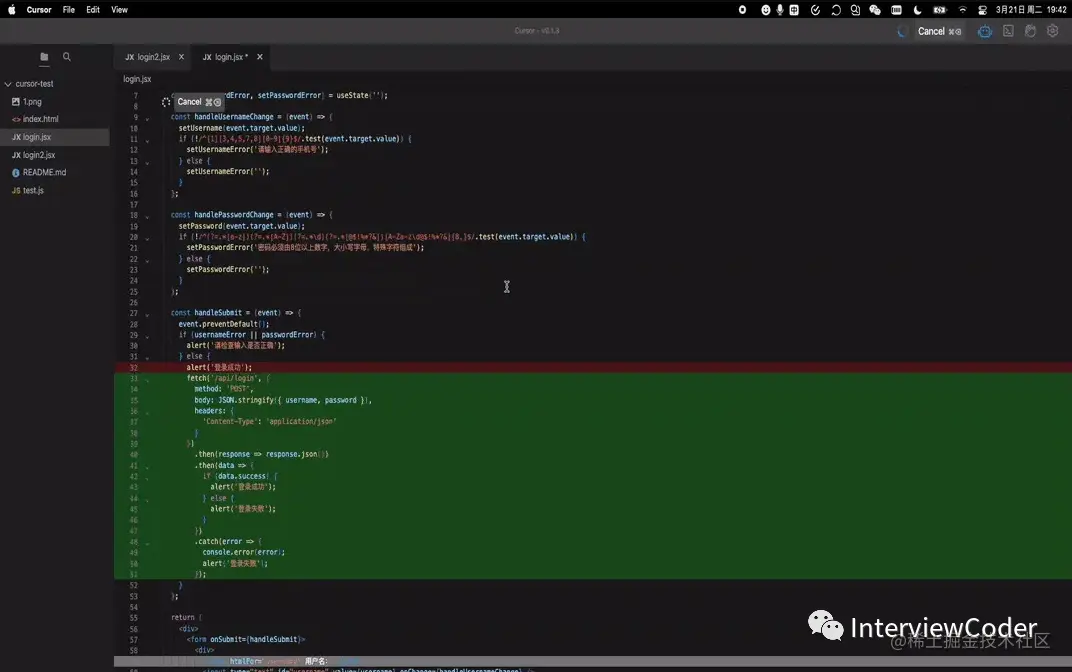Screen dimensions: 1072x672
Task: Click the hand icon next to terminal icon
Action: point(1030,31)
